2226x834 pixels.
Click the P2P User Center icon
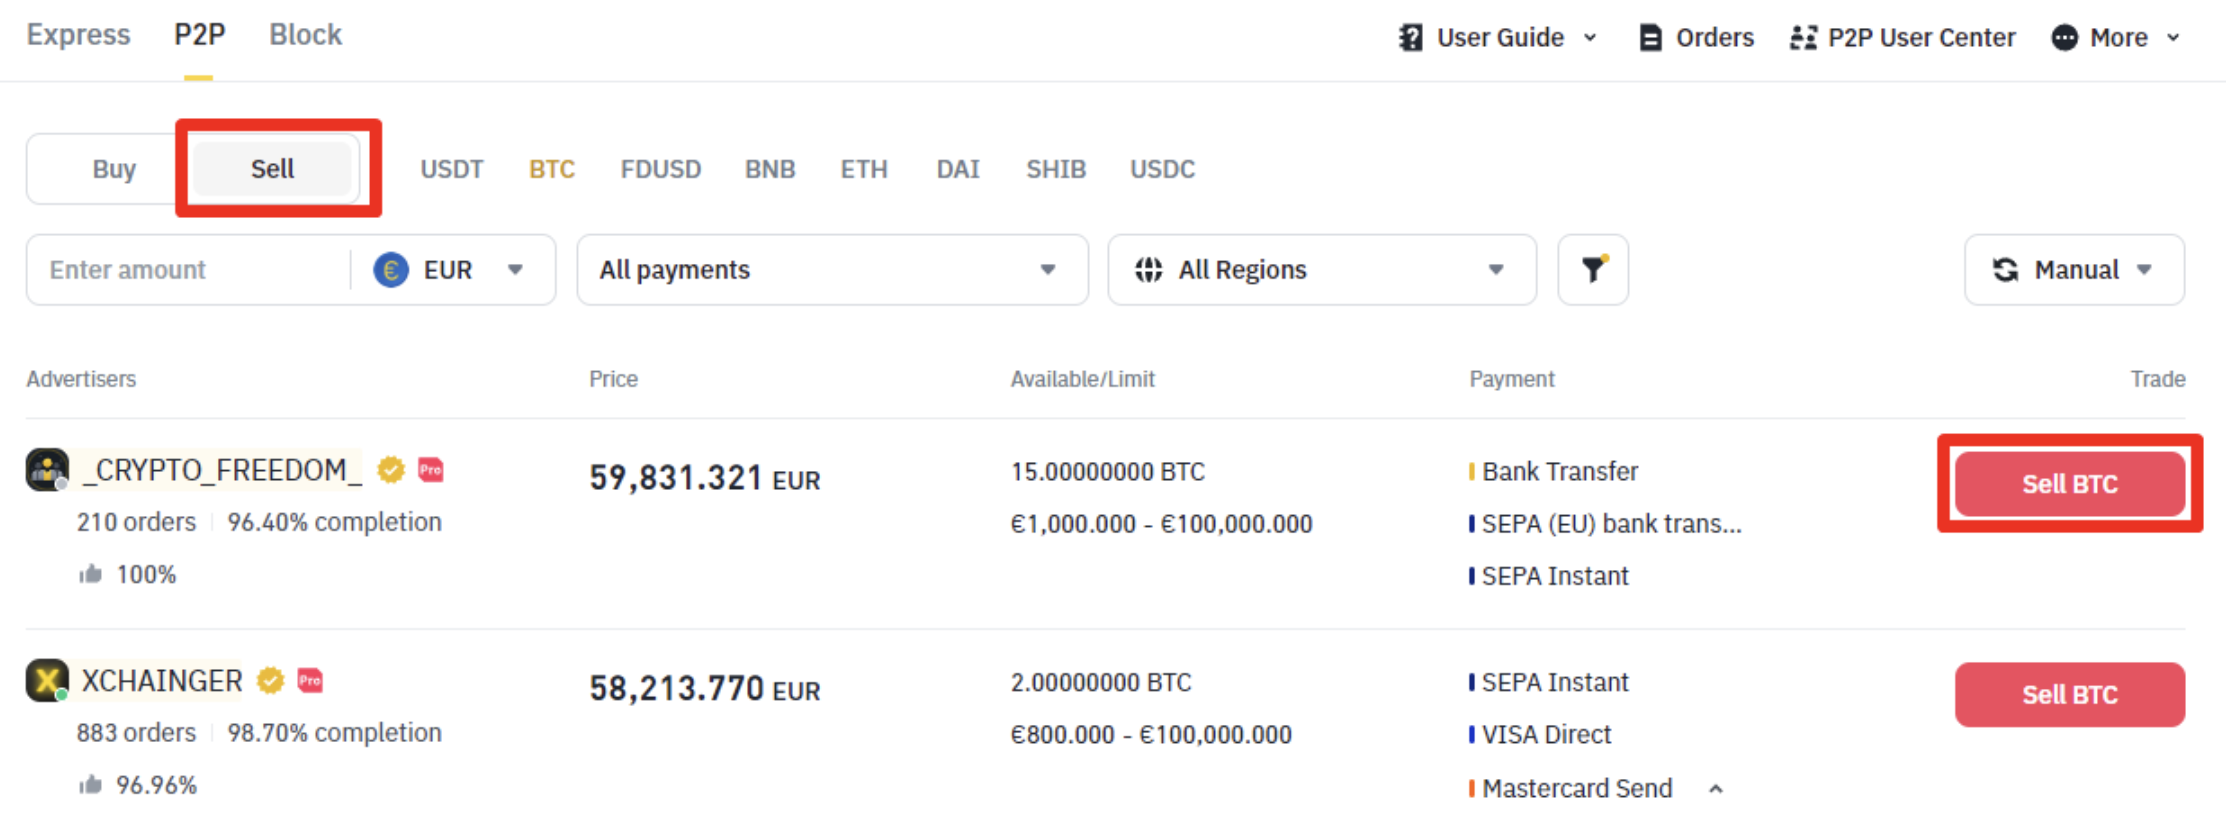[x=1803, y=38]
